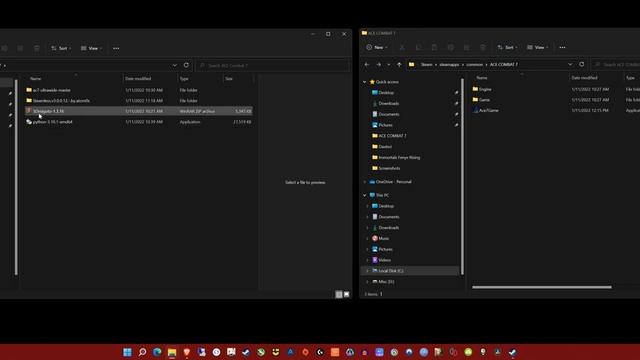This screenshot has width=640, height=360.
Task: Sort by Date modified in ACE COMBAT 7 window
Action: pos(584,78)
